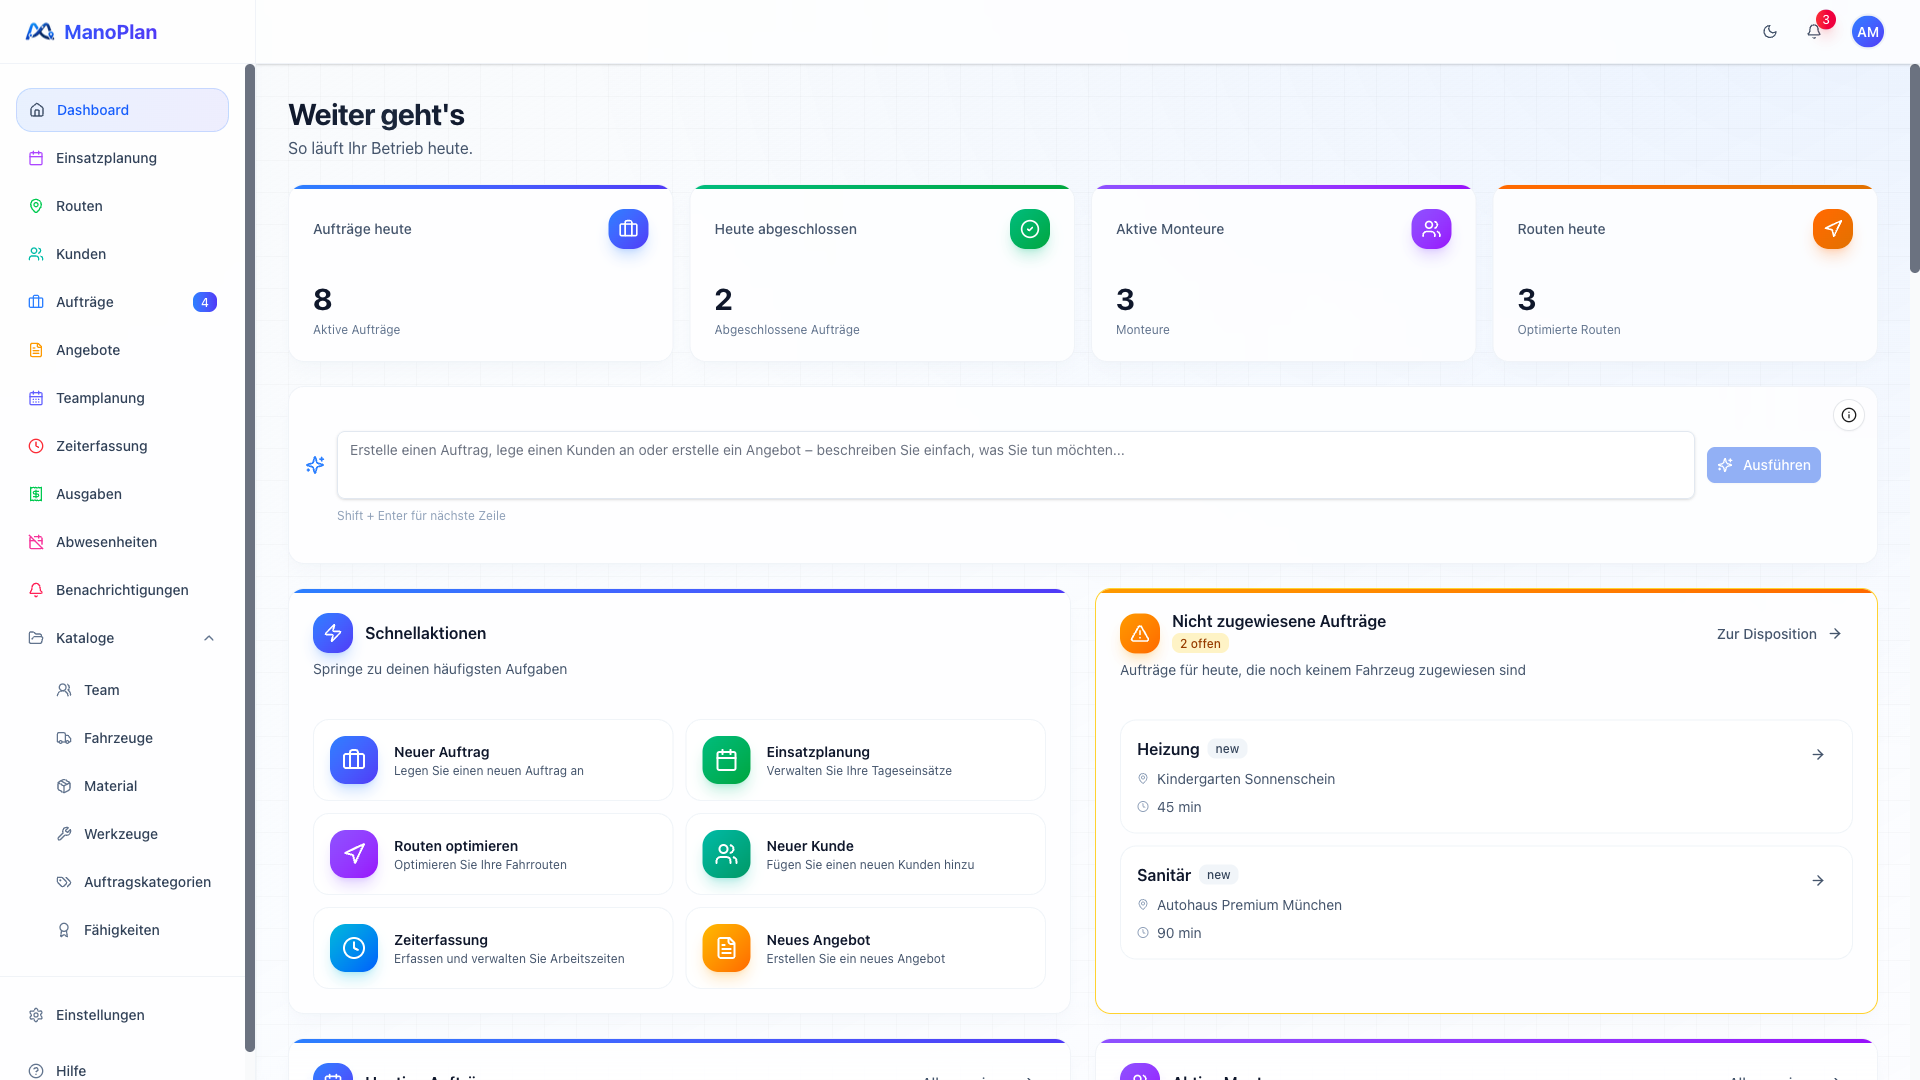Click the info icon in the AI prompt card
1920x1080 pixels.
1848,415
